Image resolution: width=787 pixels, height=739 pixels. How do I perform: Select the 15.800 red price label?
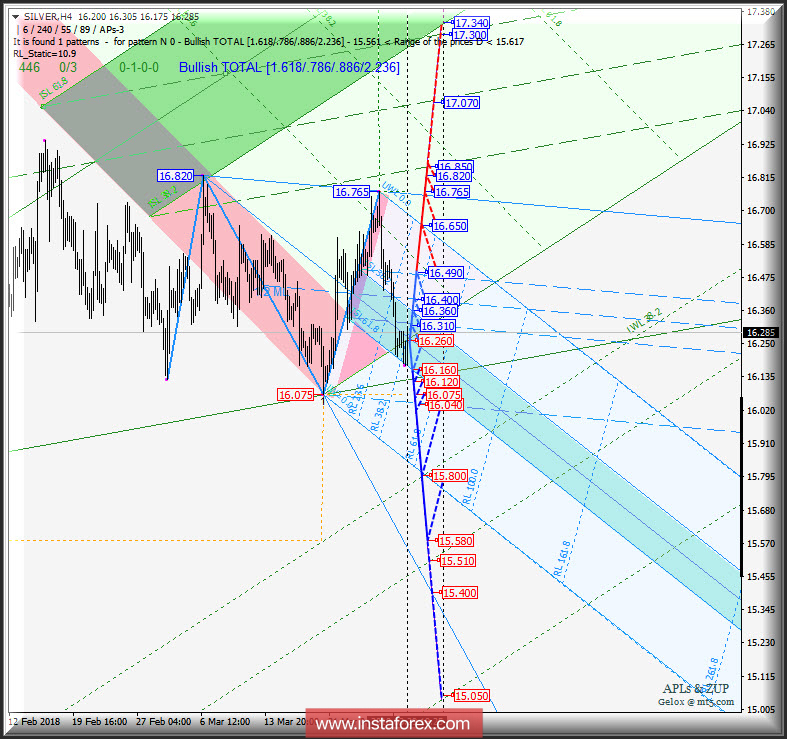click(x=450, y=475)
